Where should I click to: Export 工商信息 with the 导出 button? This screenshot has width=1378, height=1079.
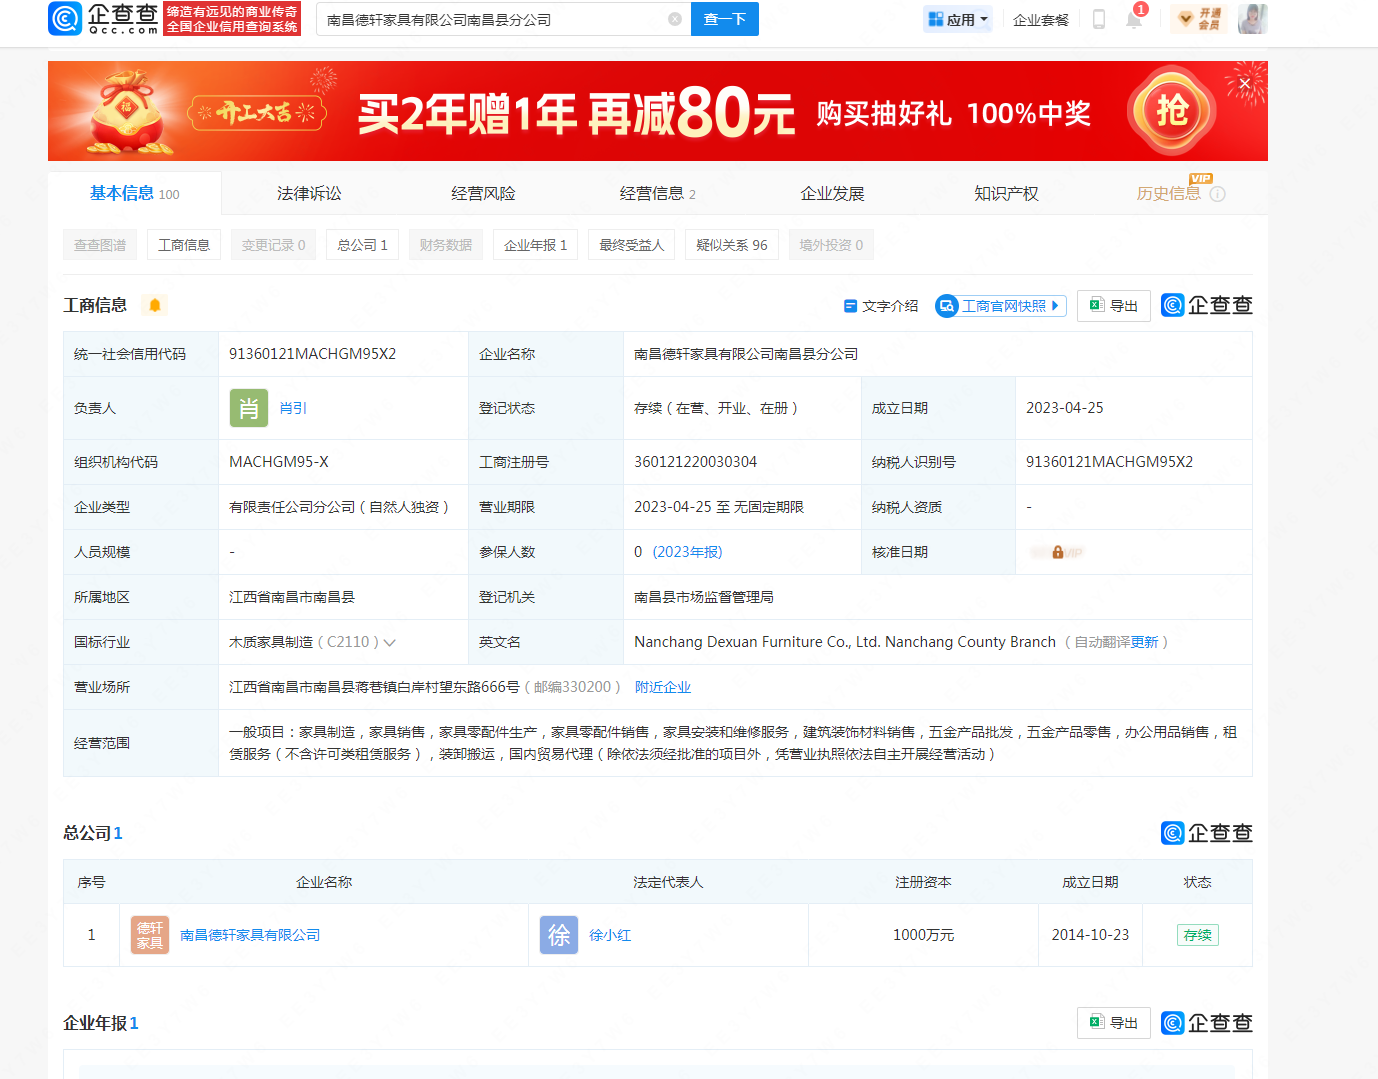click(1114, 306)
